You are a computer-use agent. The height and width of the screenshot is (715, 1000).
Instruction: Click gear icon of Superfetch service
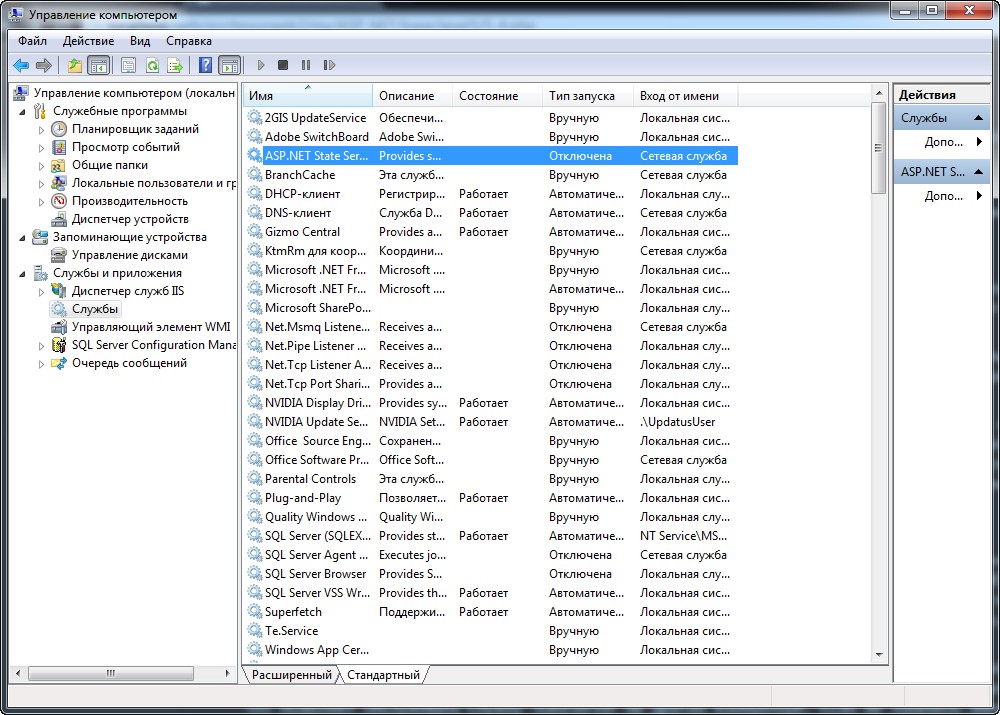(x=254, y=612)
